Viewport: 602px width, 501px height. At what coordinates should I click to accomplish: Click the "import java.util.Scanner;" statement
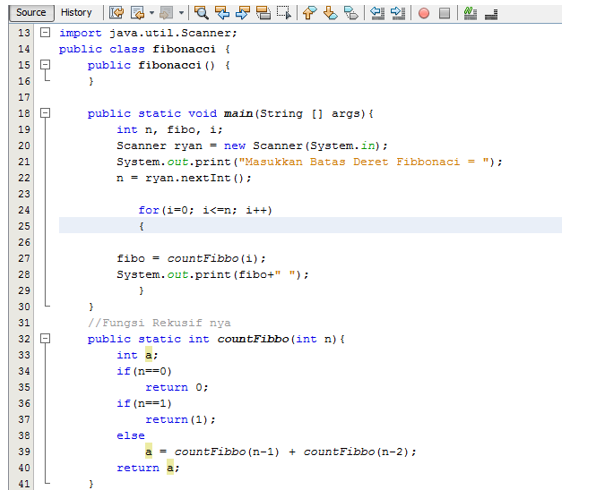[148, 33]
